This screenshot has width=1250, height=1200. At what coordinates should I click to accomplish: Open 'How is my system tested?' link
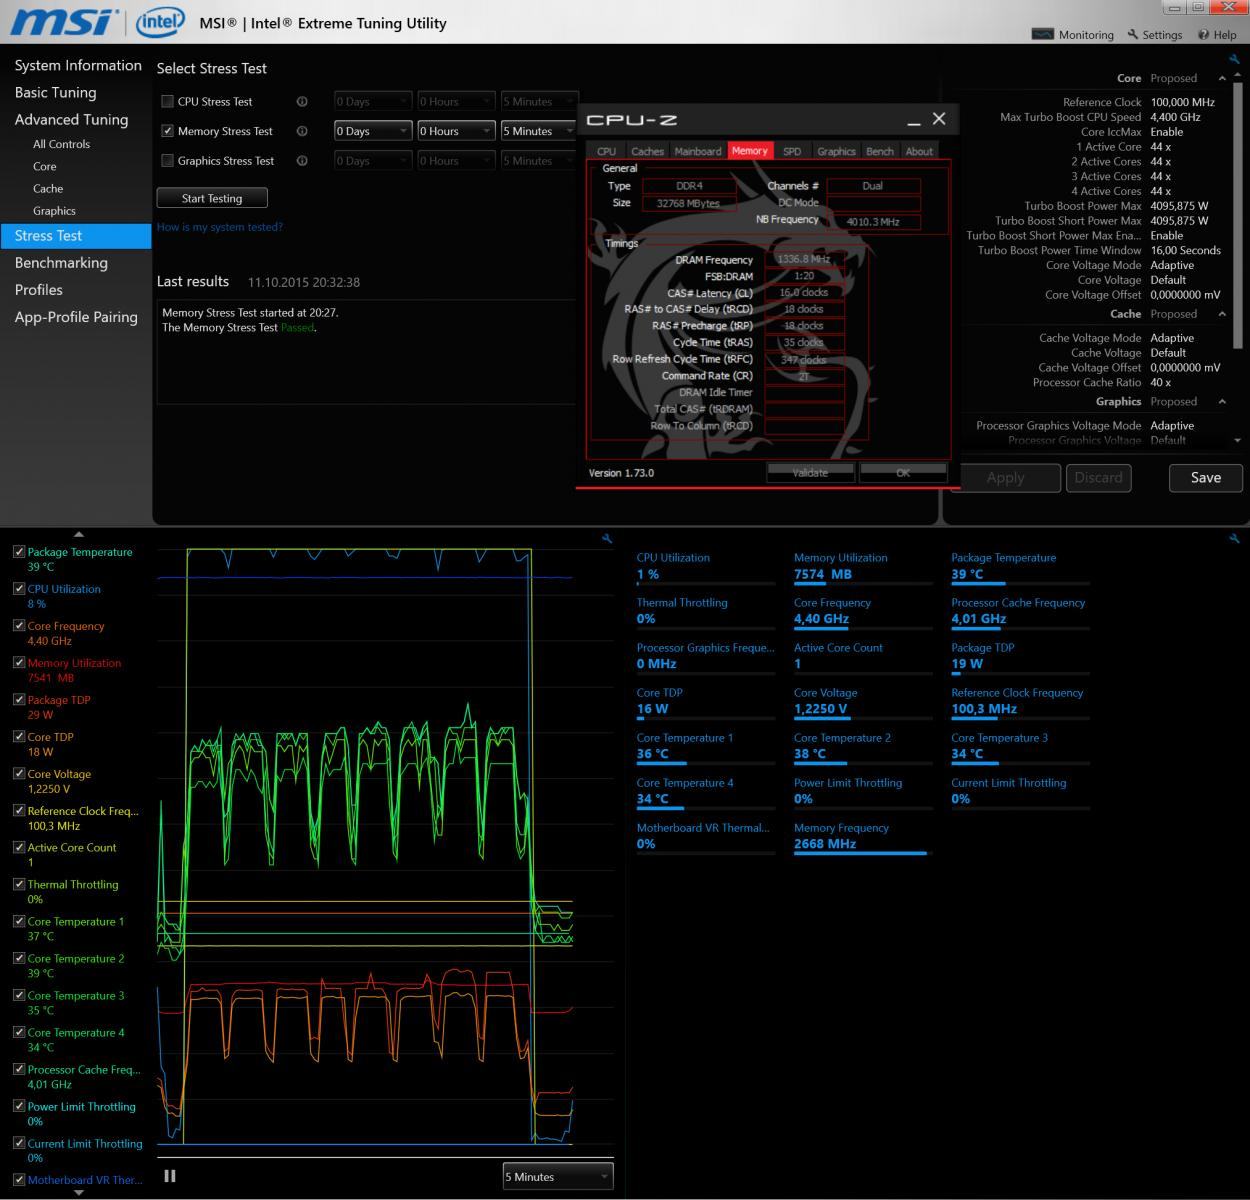pyautogui.click(x=220, y=227)
